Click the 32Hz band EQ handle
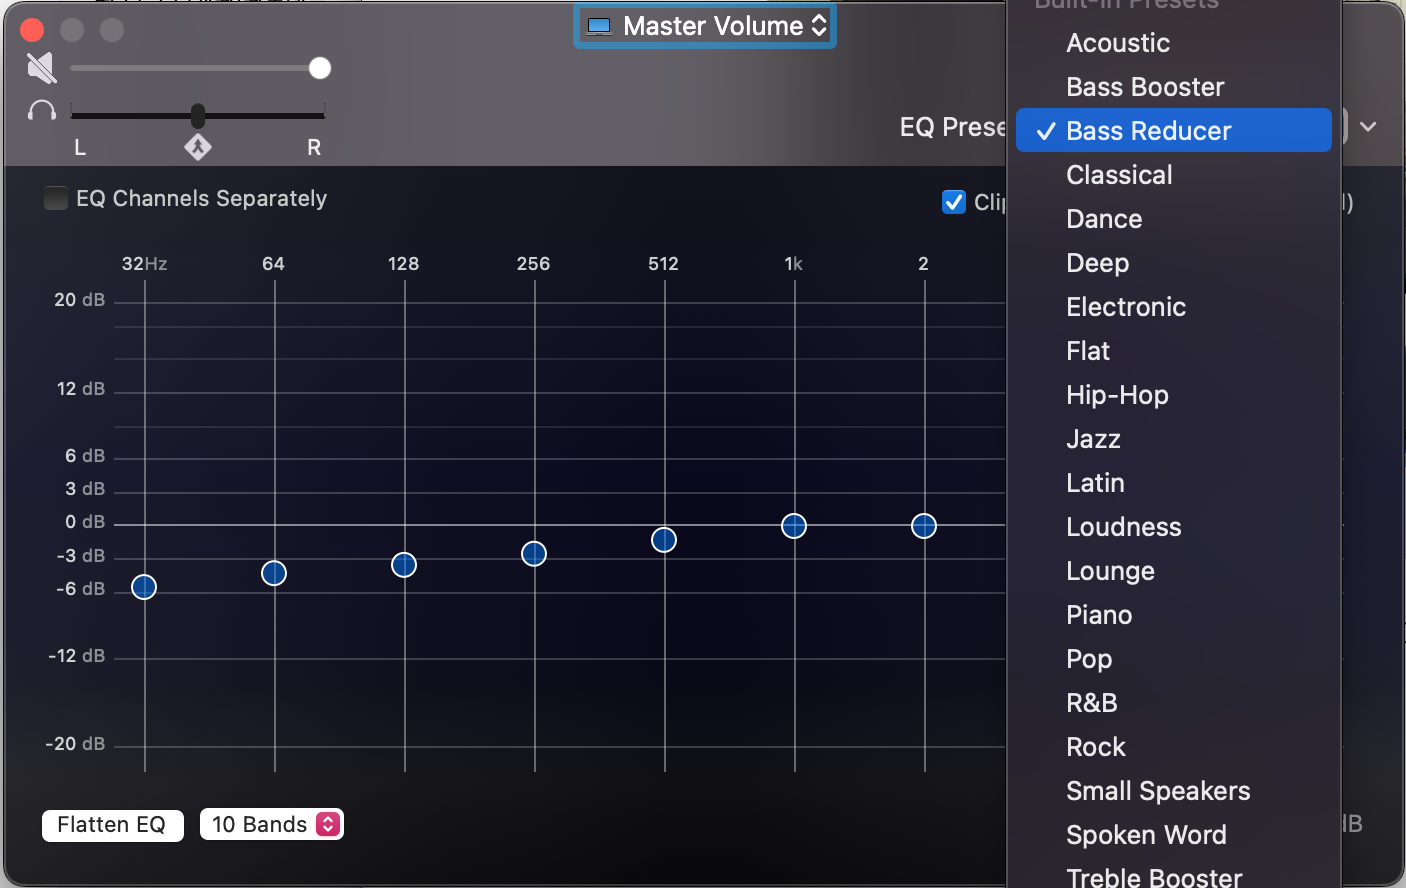Viewport: 1406px width, 888px height. [144, 587]
